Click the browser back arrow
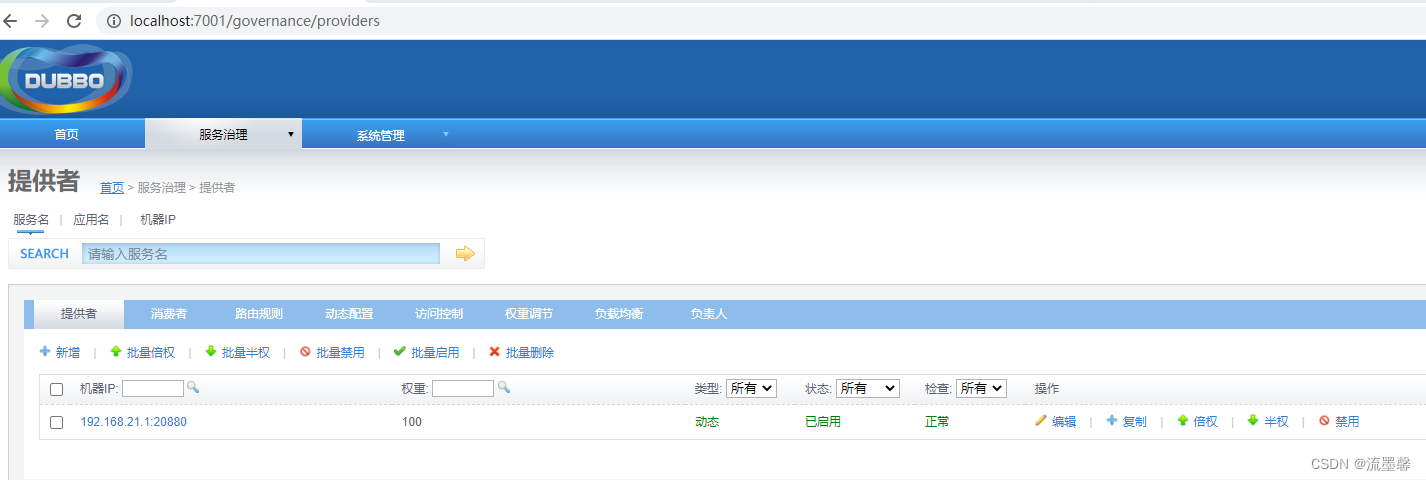Screen dimensions: 1426x480 coord(11,20)
